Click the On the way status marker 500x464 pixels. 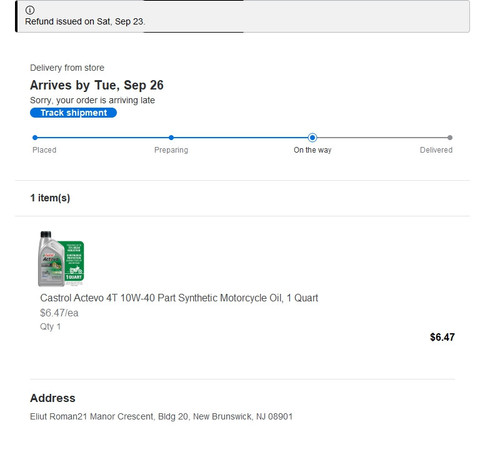[312, 137]
